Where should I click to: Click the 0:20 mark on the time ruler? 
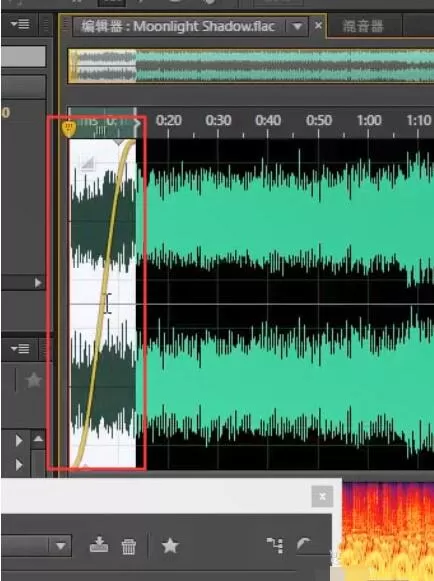[x=169, y=121]
